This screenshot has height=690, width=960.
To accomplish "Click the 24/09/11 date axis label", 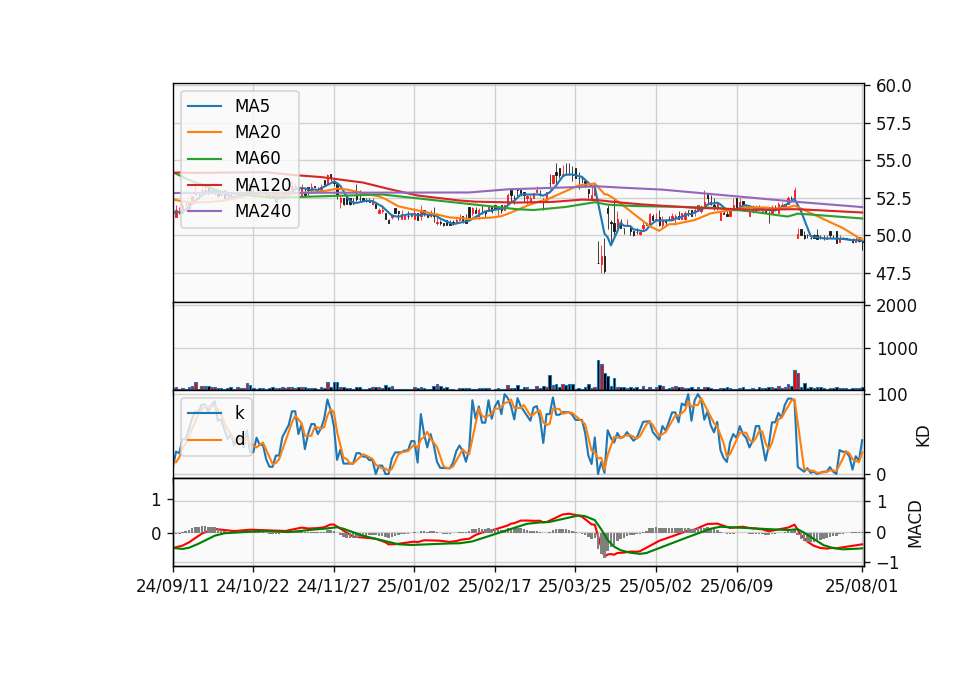I will pyautogui.click(x=173, y=586).
